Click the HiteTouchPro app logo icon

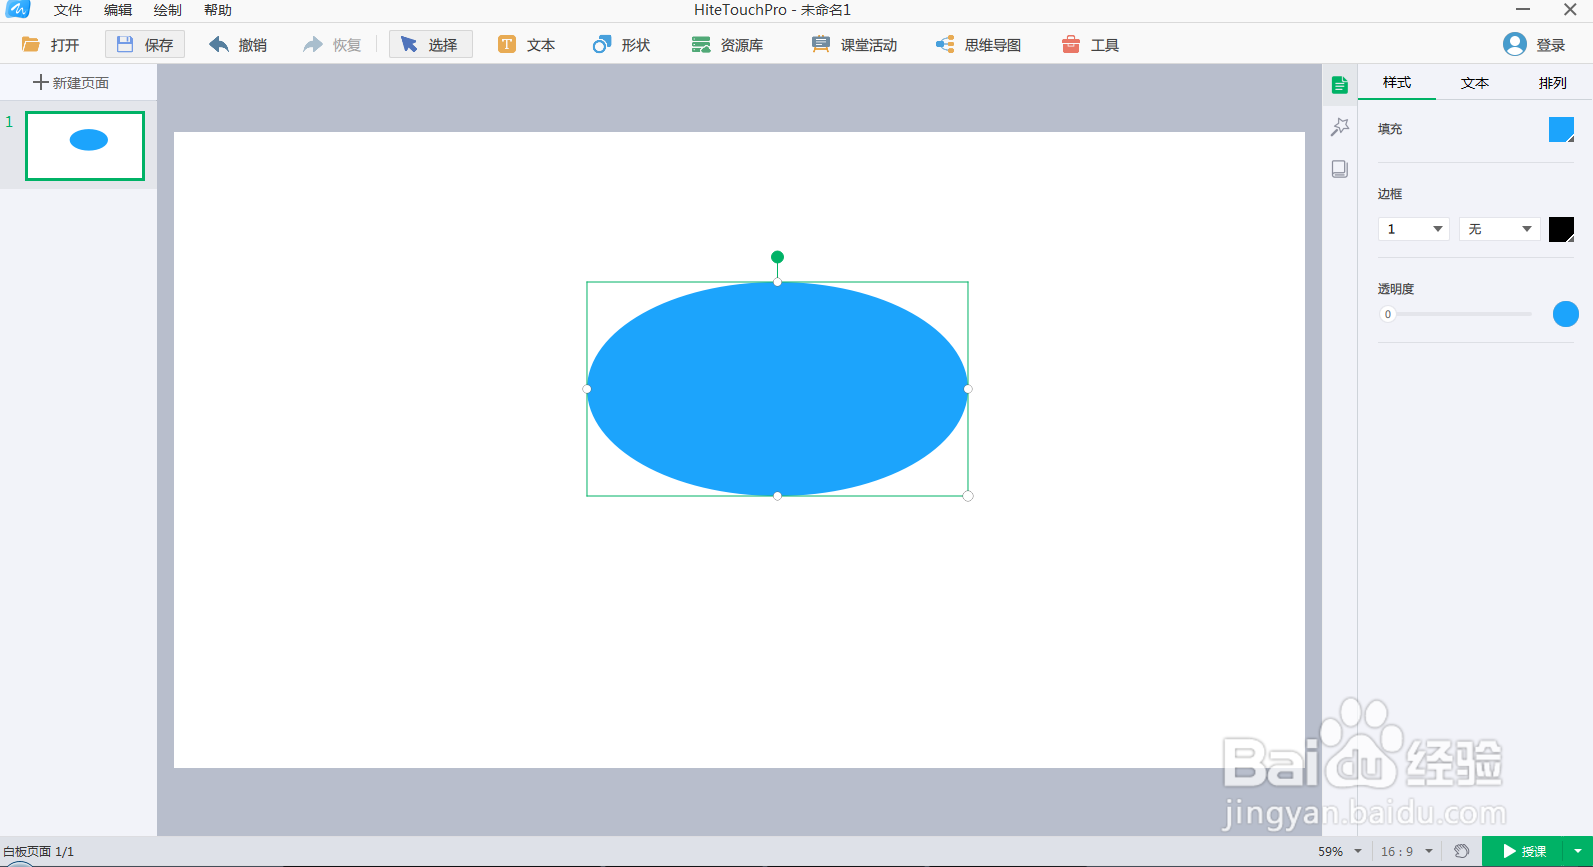coord(18,9)
